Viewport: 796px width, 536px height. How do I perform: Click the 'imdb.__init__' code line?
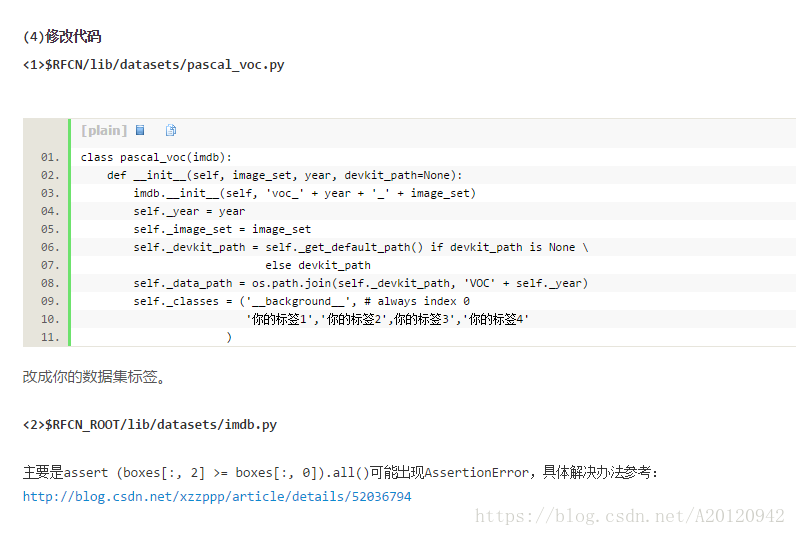(305, 193)
